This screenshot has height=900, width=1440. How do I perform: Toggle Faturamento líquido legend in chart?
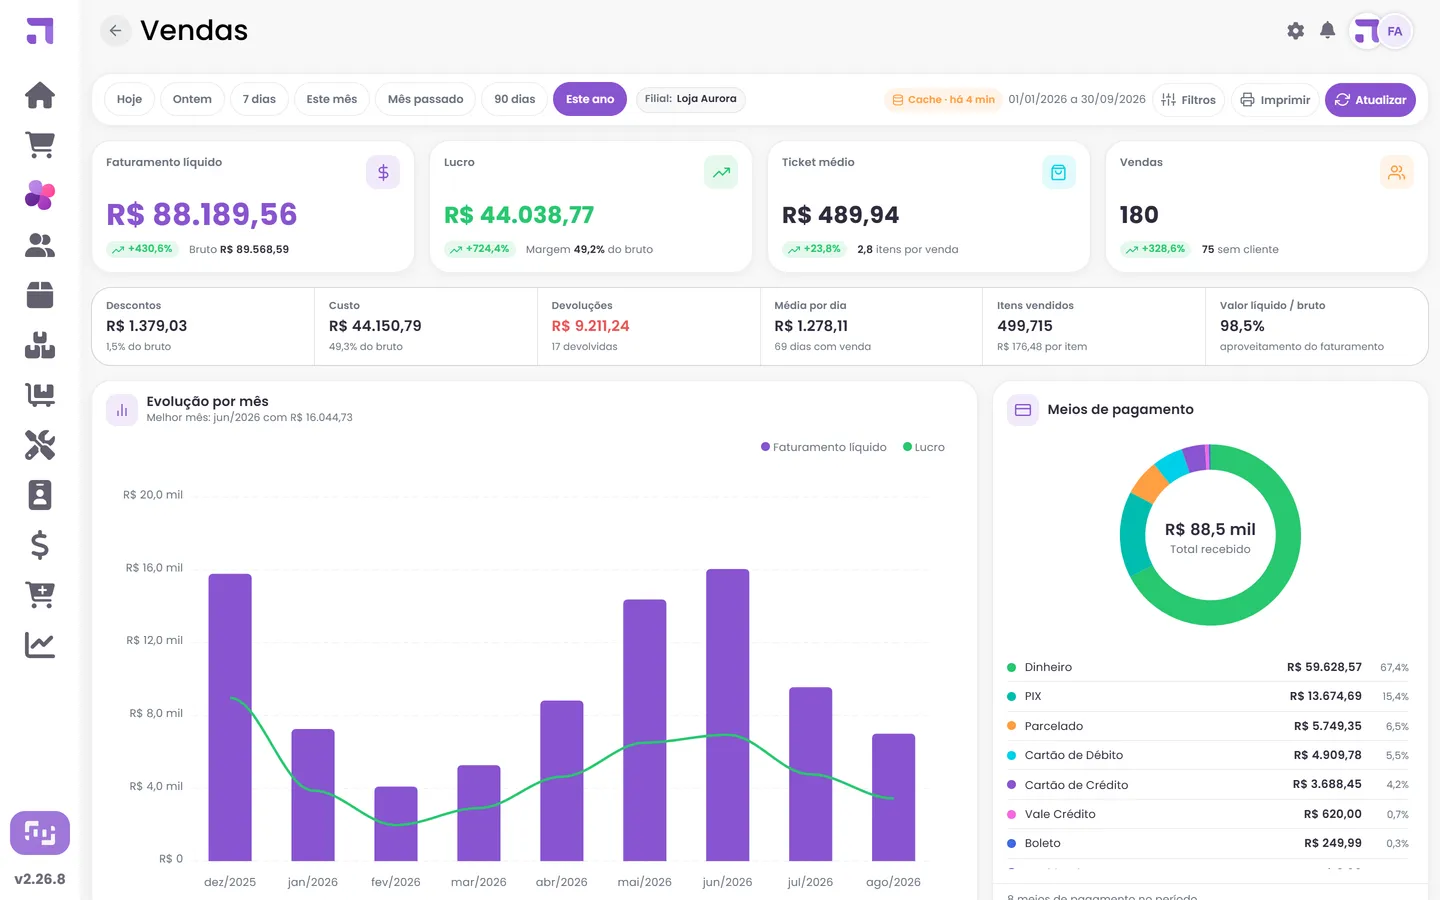tap(824, 447)
